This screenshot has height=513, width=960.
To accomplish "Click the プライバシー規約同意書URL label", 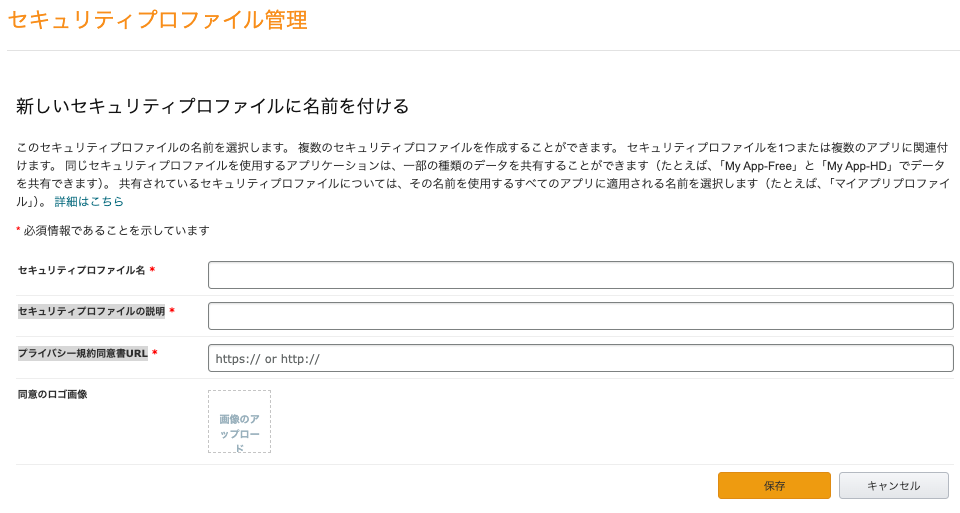I will (x=83, y=353).
